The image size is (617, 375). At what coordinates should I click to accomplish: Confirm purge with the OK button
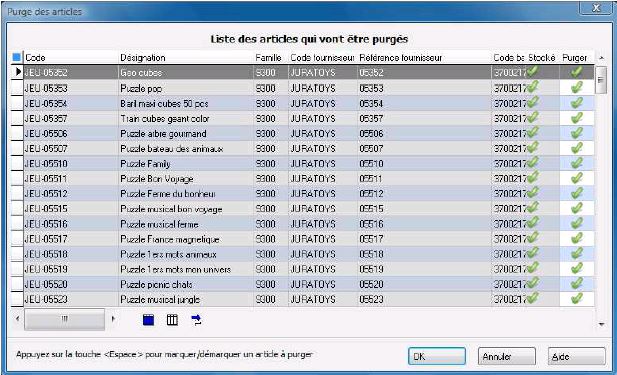[437, 356]
